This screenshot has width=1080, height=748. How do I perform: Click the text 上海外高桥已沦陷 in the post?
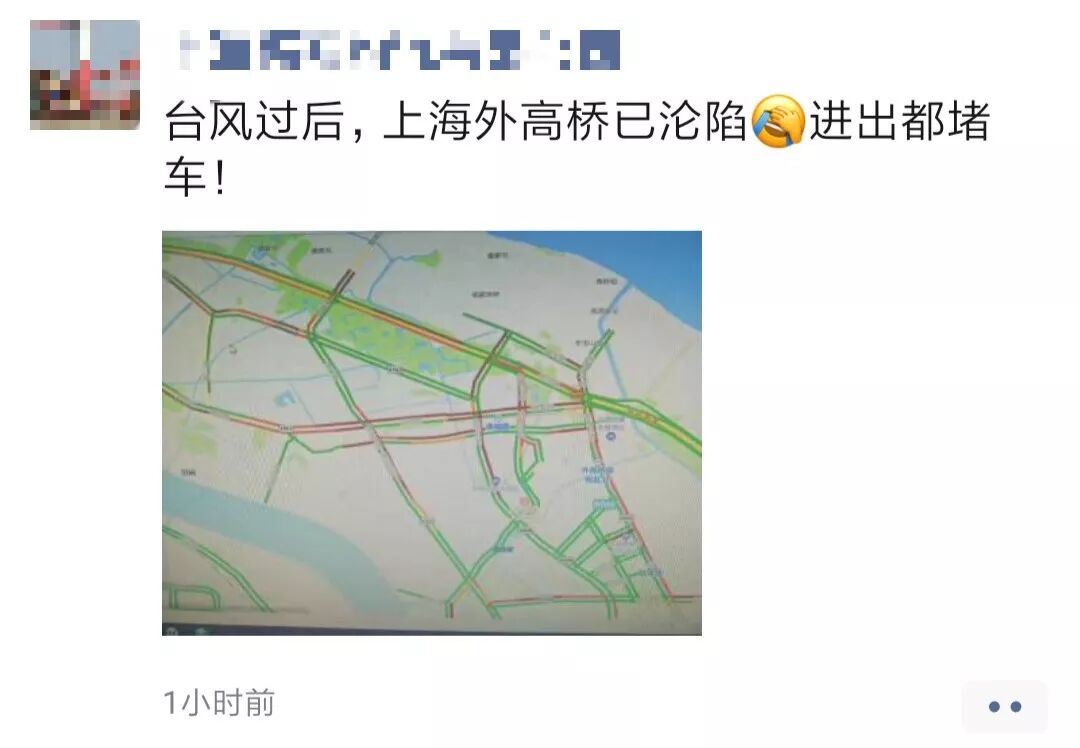point(565,121)
